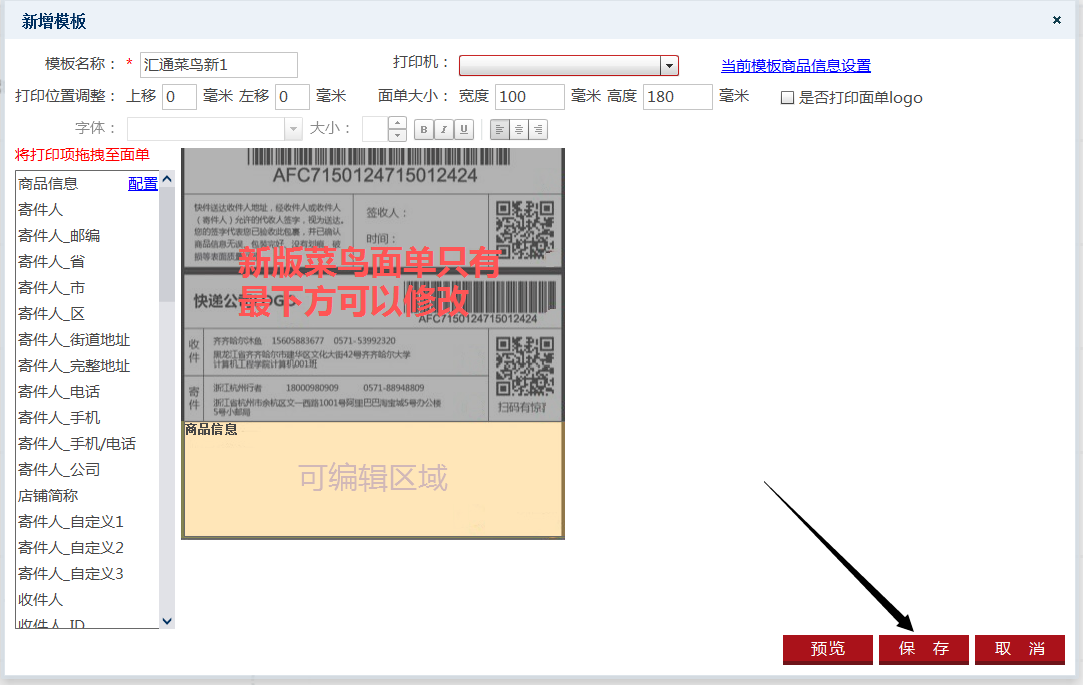Toggle bold text formatting
Screen dimensions: 1083x685
424,129
